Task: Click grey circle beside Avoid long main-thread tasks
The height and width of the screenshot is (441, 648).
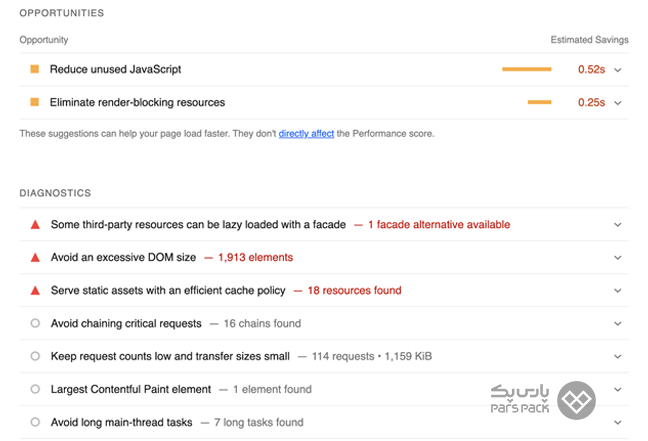Action: 35,422
